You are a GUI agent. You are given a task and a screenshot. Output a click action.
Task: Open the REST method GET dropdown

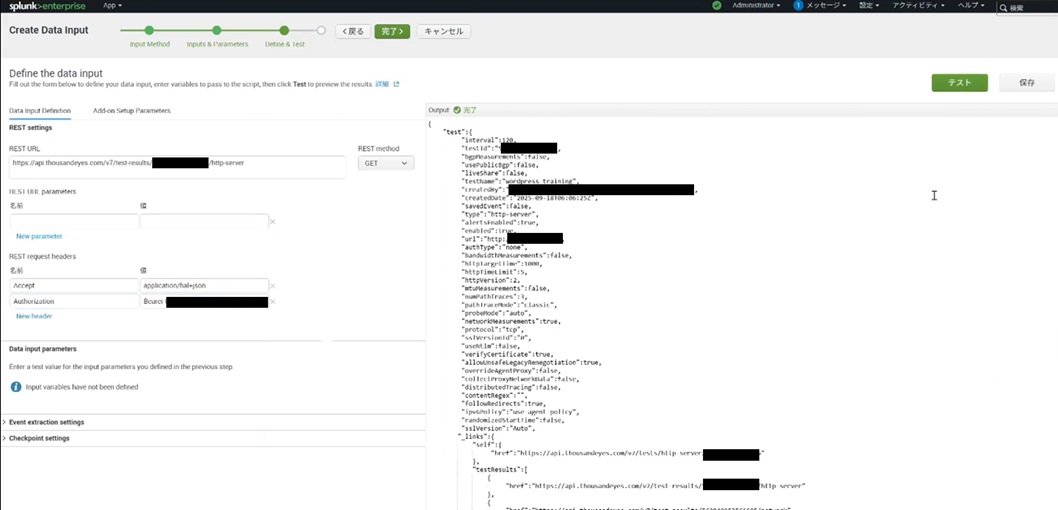(385, 163)
